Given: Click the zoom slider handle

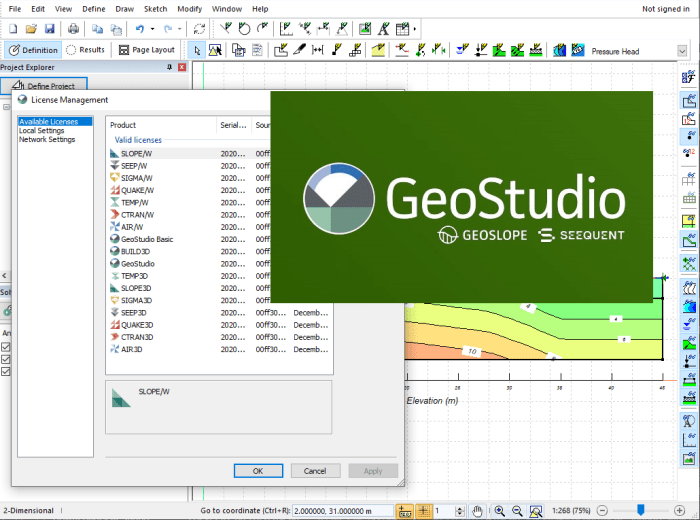Looking at the screenshot, I should point(641,510).
